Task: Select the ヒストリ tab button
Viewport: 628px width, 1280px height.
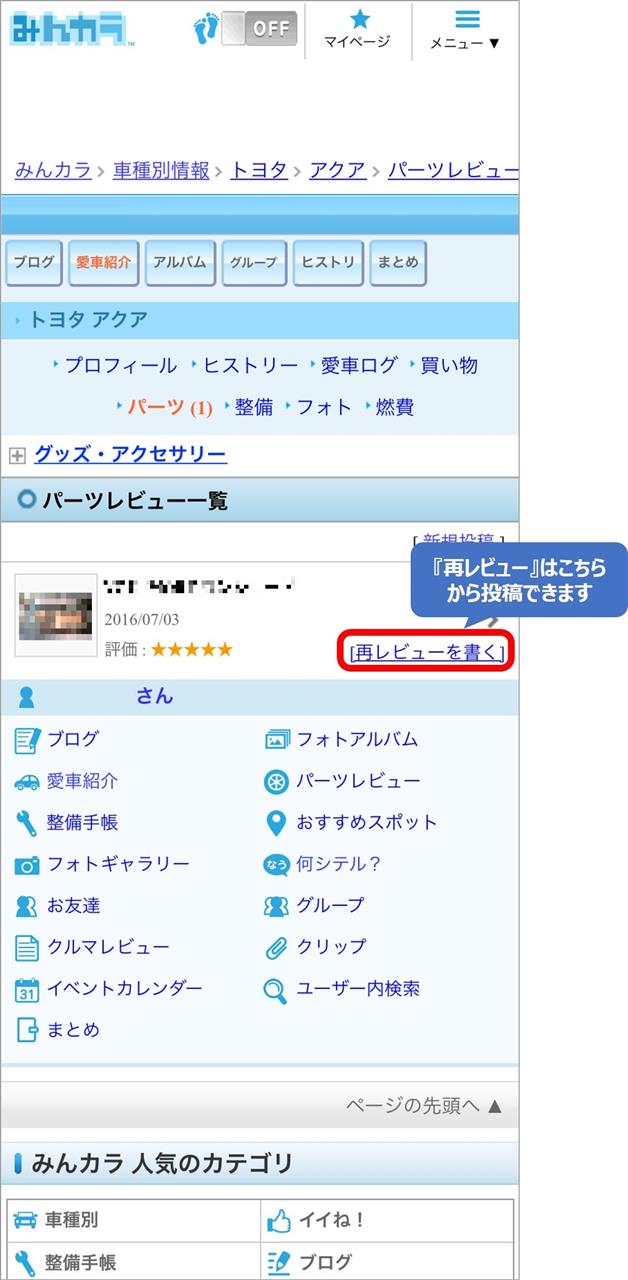Action: [329, 263]
